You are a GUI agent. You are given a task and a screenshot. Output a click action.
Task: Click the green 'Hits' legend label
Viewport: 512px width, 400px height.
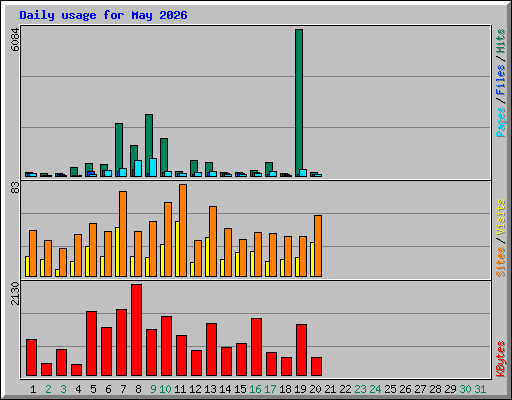[501, 41]
